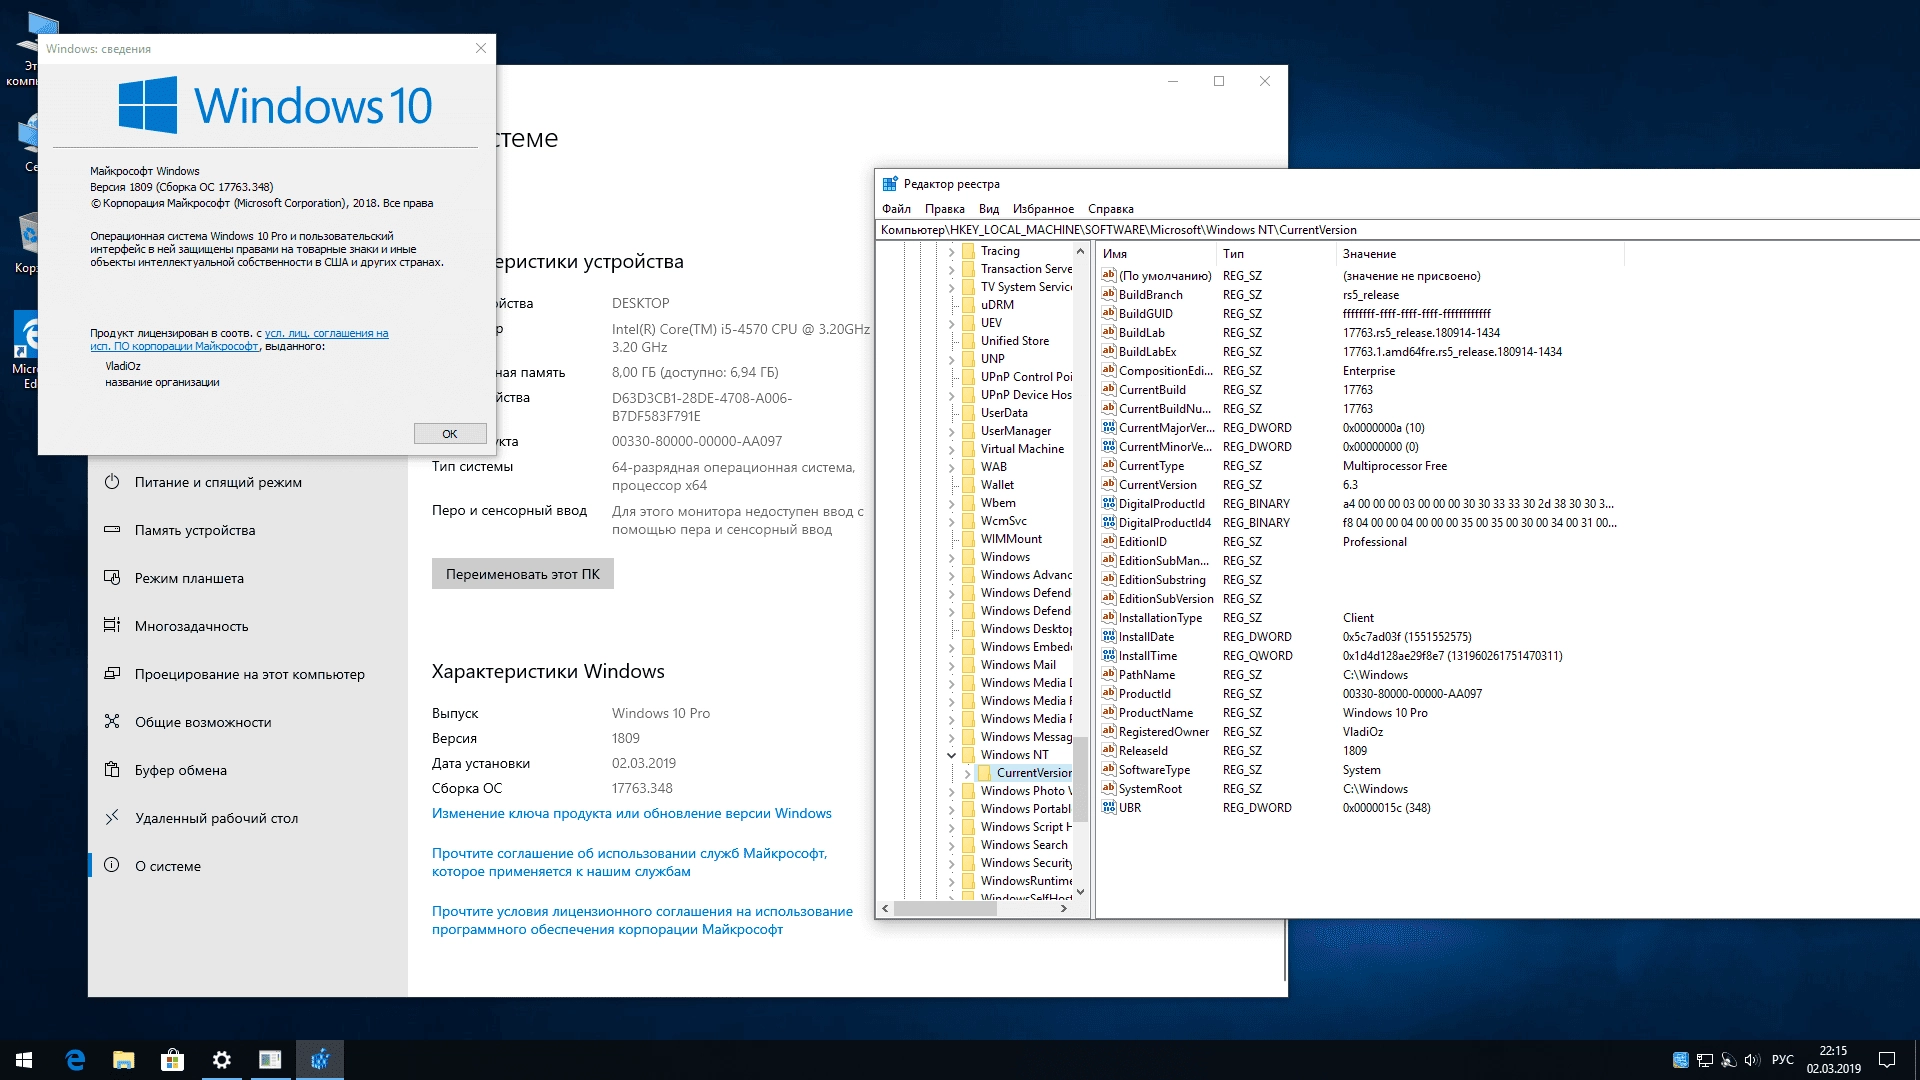1920x1080 pixels.
Task: Expand the Windows Photo Viewer registry key
Action: coord(951,791)
